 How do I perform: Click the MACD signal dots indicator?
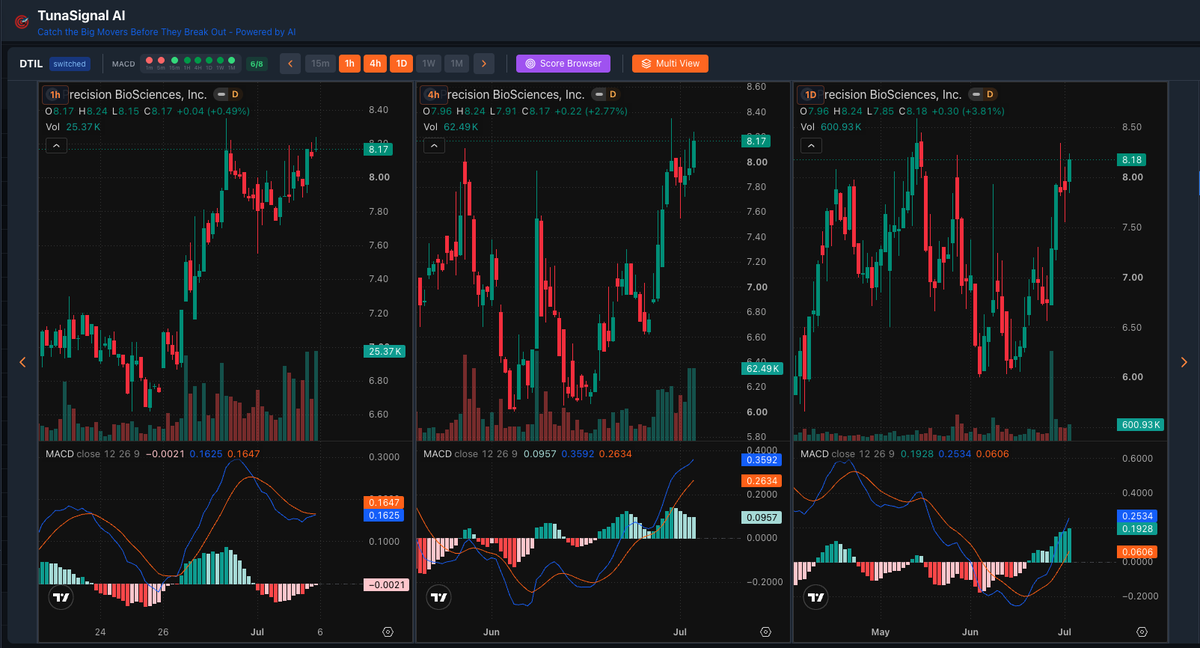(x=191, y=63)
